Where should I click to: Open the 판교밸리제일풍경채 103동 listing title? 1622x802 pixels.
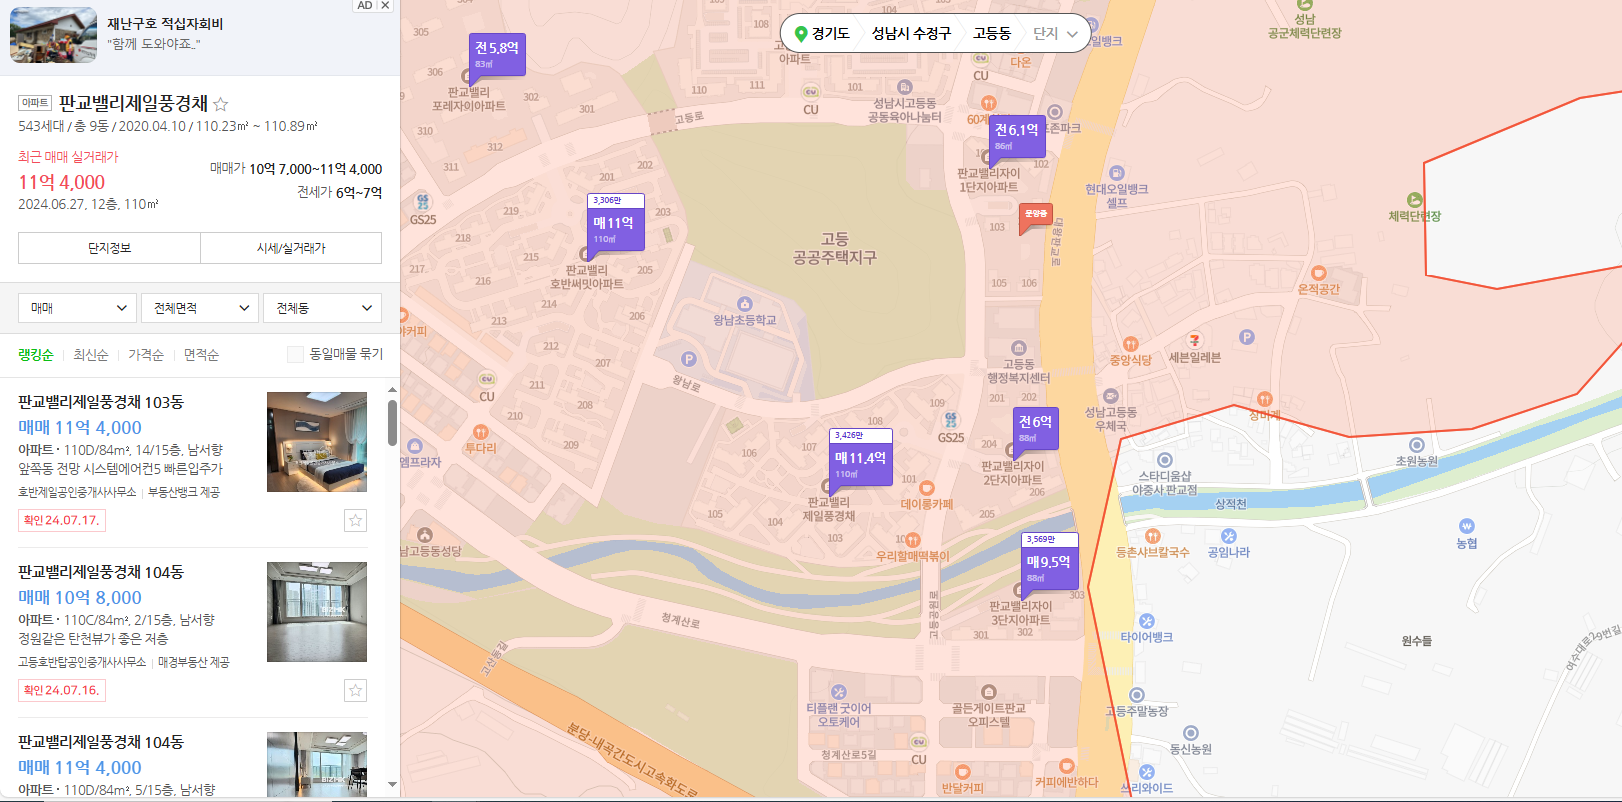[101, 402]
